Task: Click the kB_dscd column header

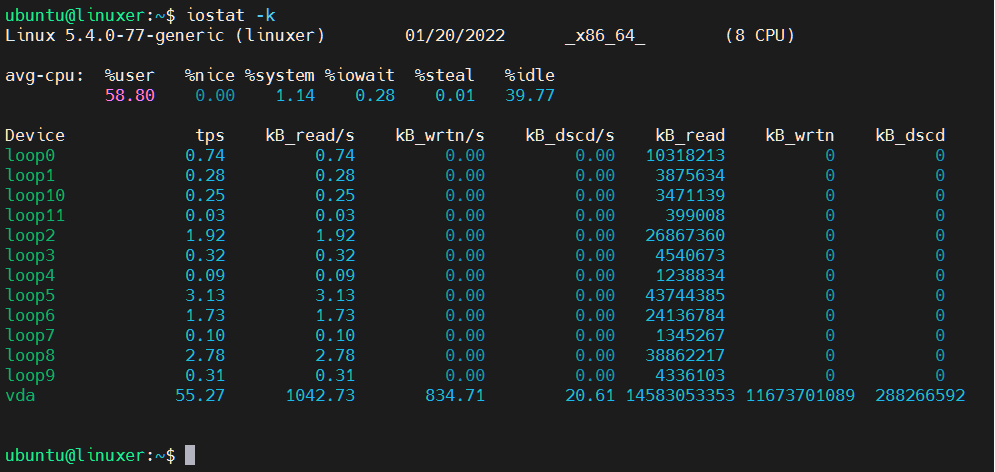Action: coord(911,135)
